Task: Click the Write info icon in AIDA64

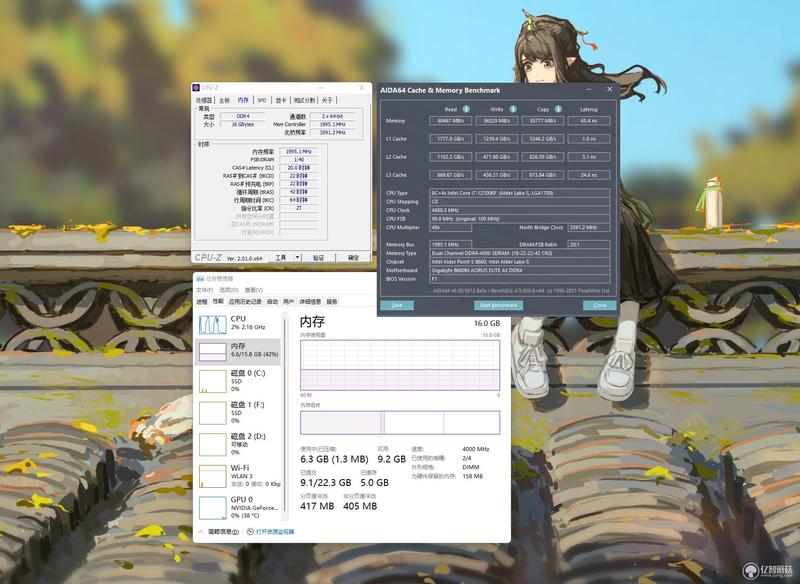Action: point(513,109)
